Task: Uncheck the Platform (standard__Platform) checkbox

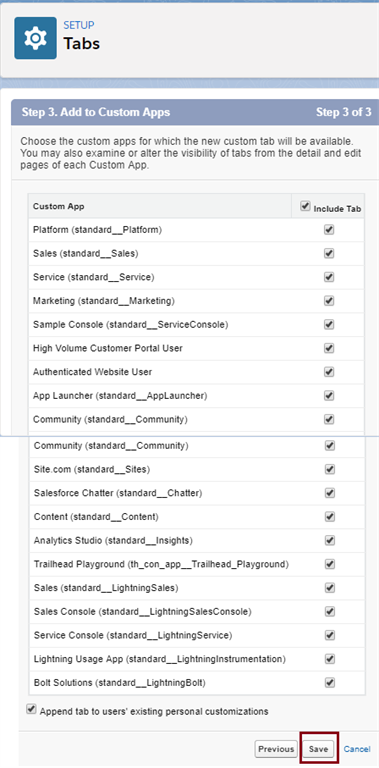Action: click(329, 230)
